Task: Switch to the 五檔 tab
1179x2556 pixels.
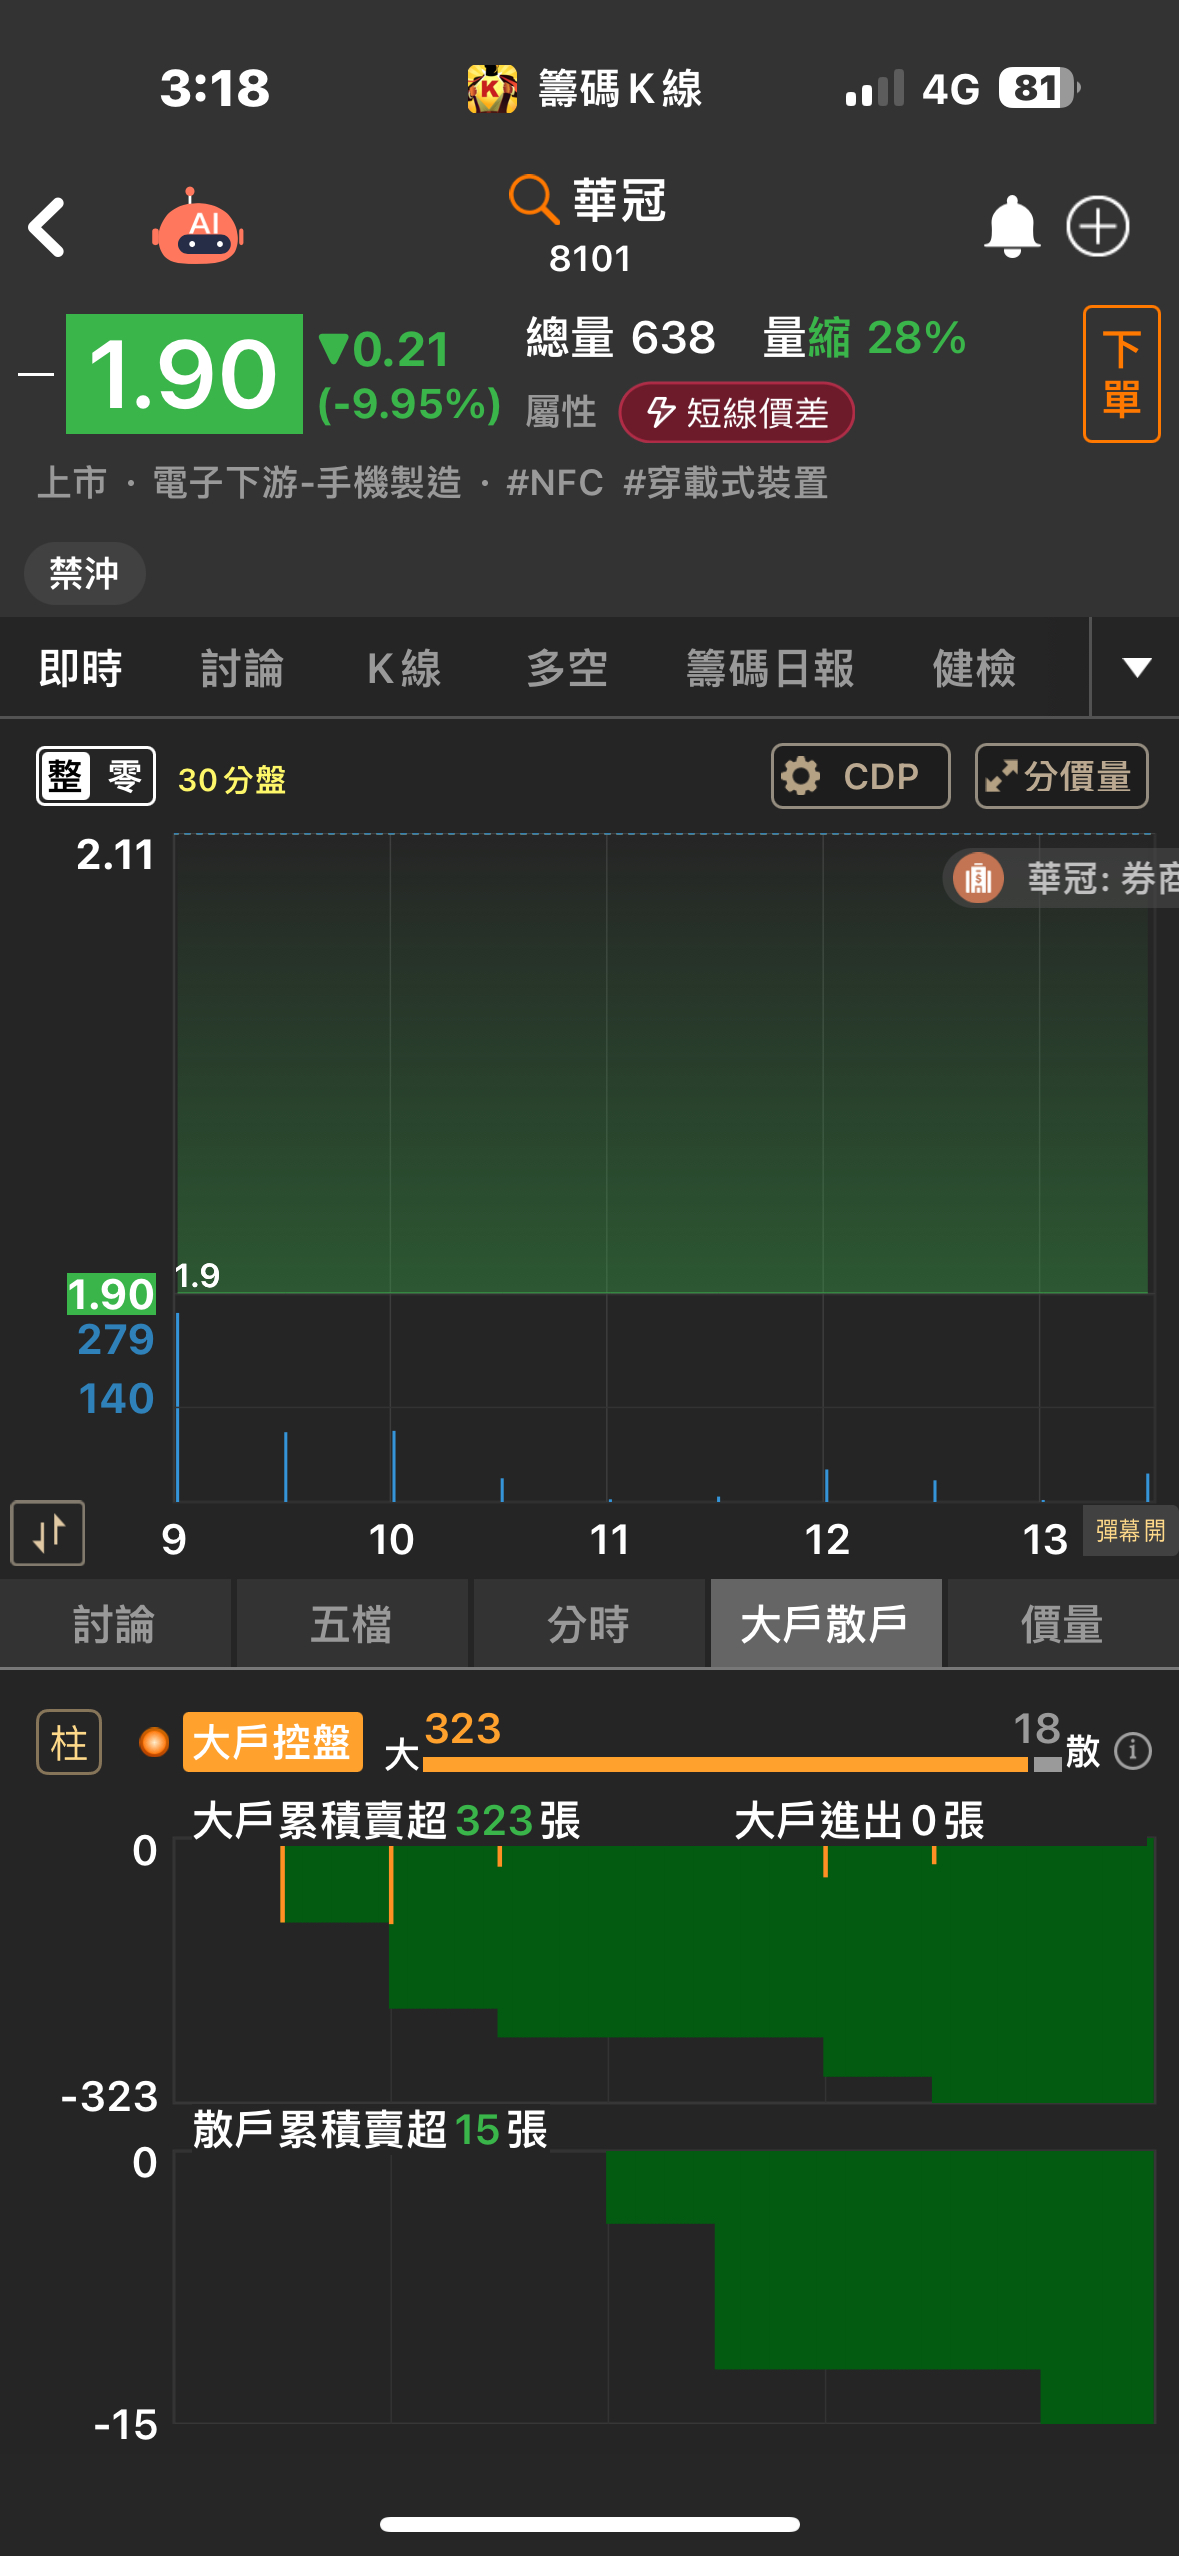Action: [x=352, y=1623]
